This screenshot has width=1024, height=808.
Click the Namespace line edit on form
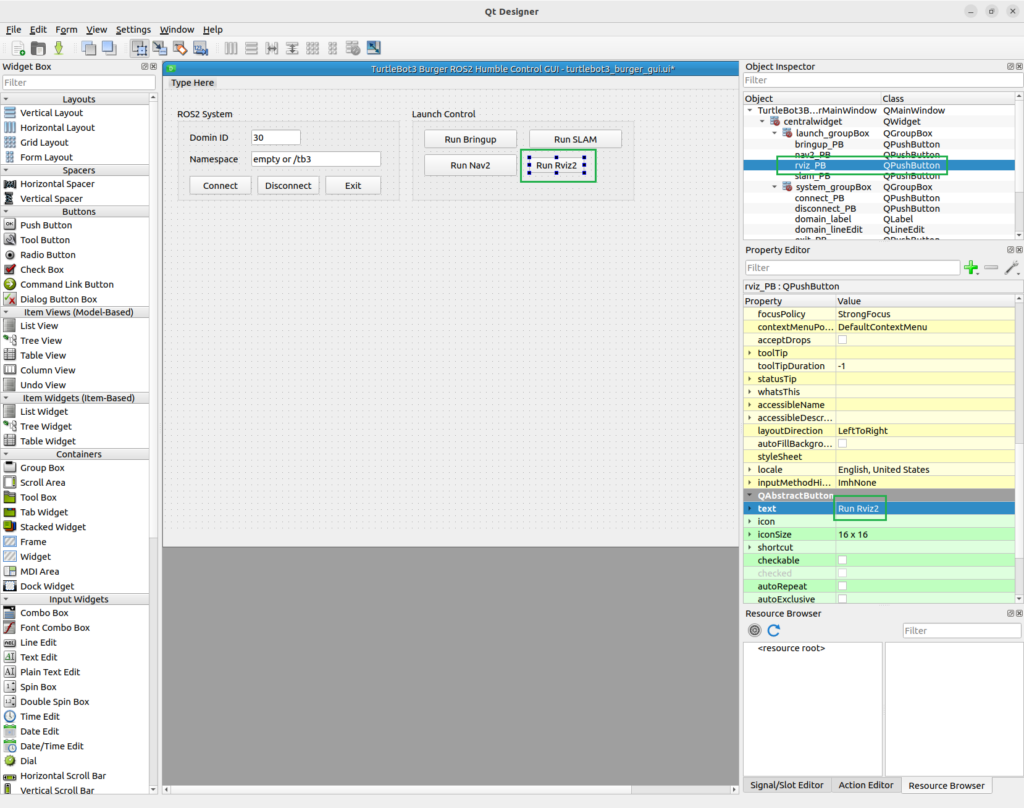coord(315,159)
